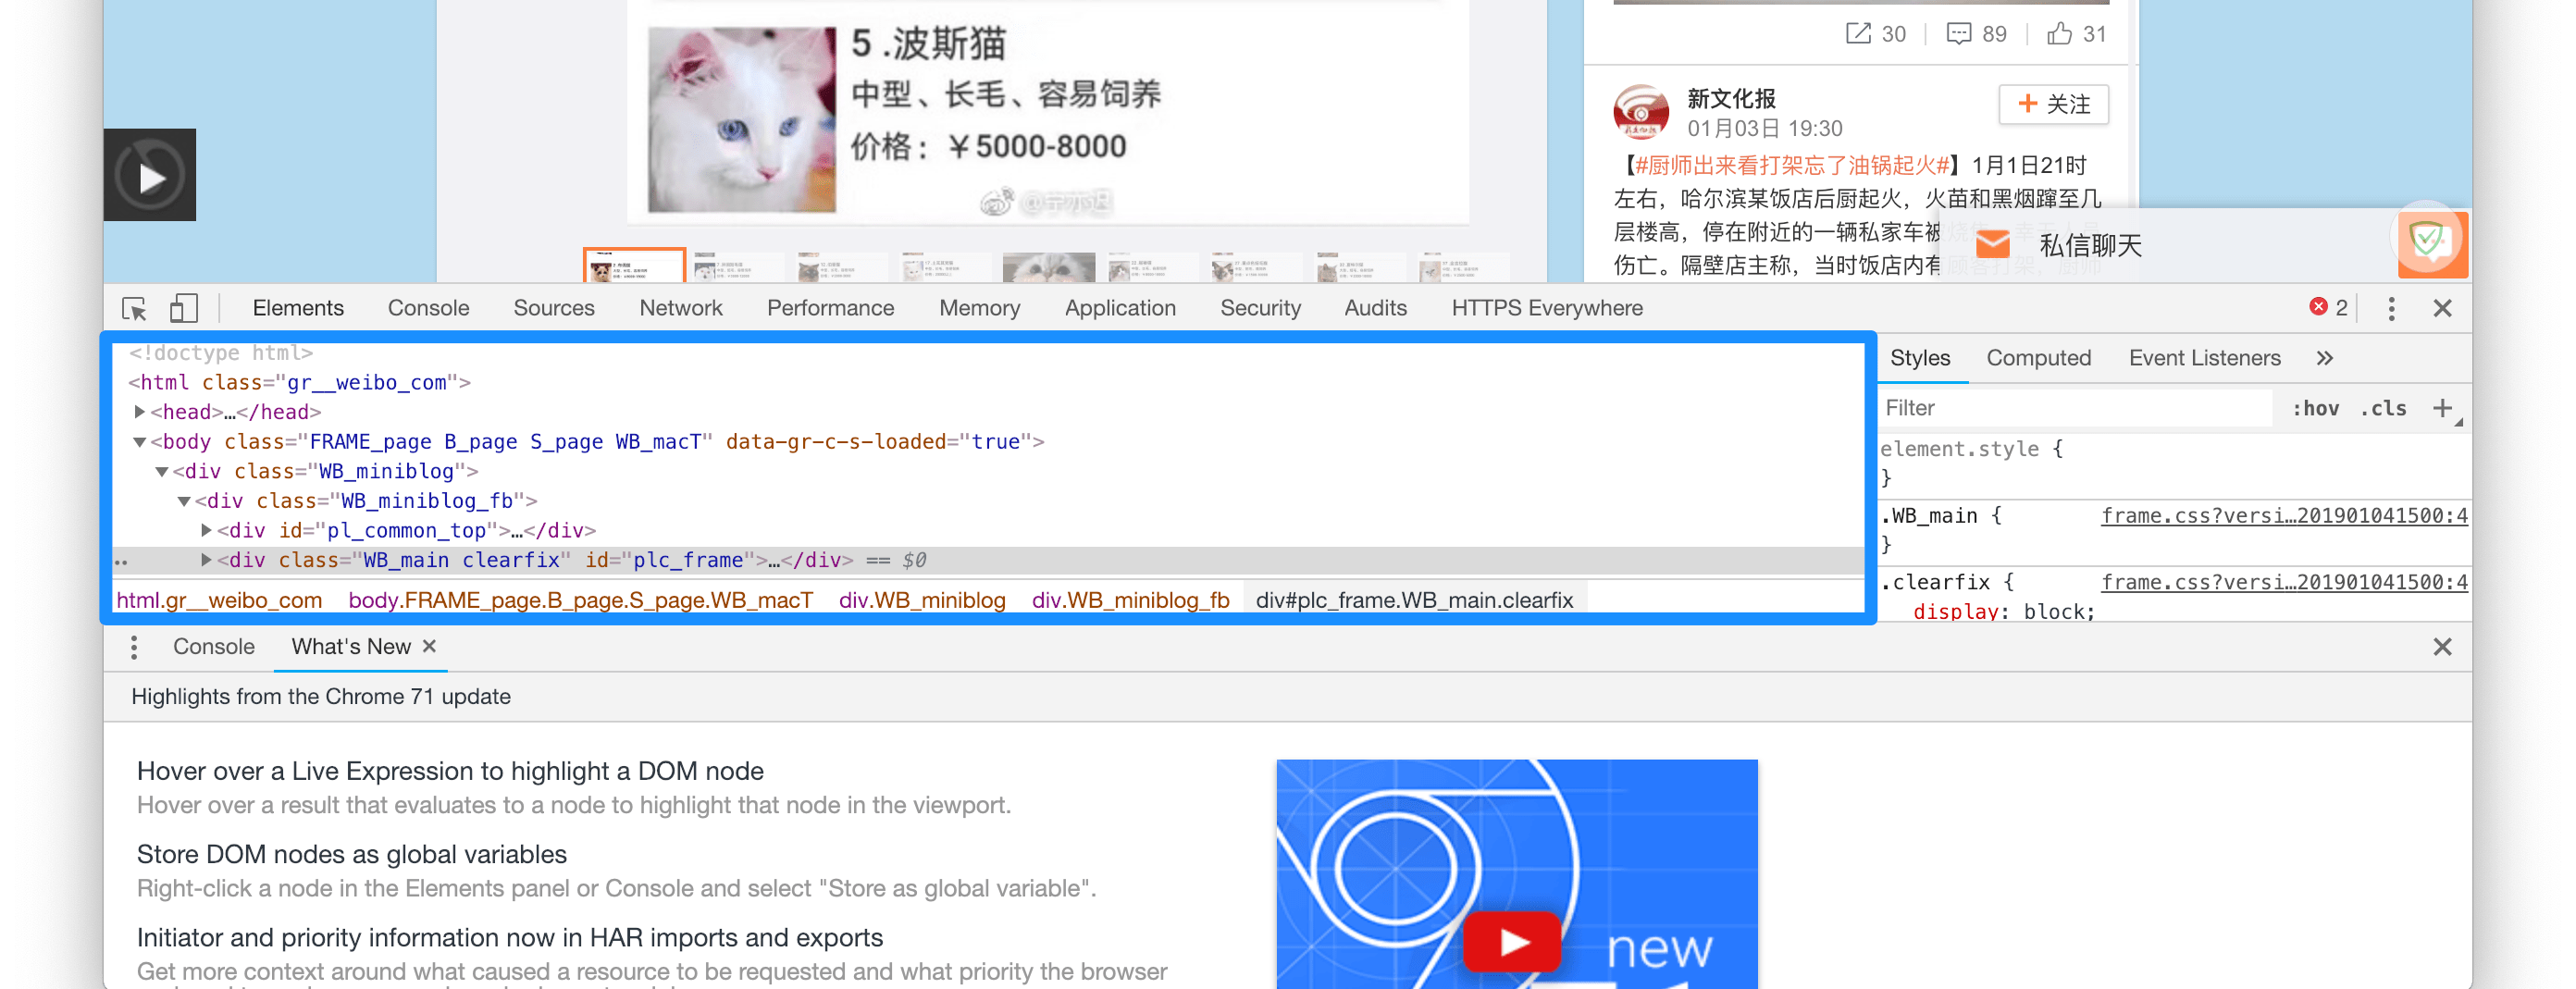Click the drawer three-dot menu icon
This screenshot has height=989, width=2576.
point(134,647)
